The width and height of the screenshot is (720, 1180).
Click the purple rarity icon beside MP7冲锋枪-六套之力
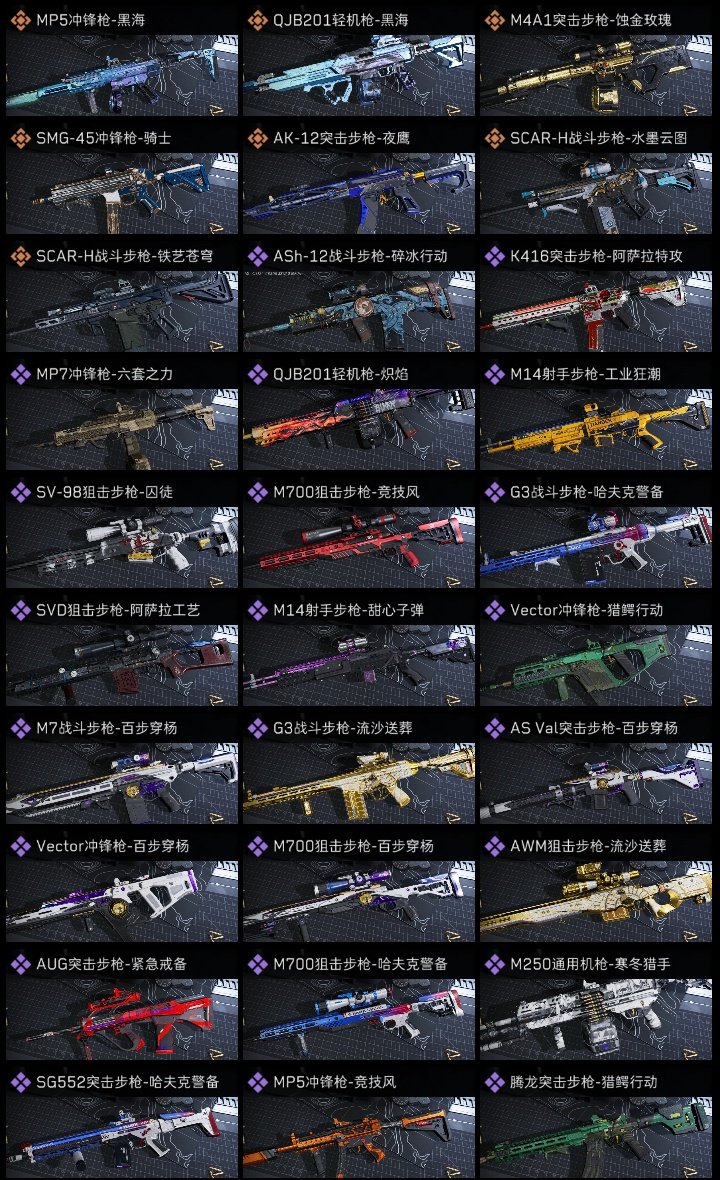[x=20, y=374]
